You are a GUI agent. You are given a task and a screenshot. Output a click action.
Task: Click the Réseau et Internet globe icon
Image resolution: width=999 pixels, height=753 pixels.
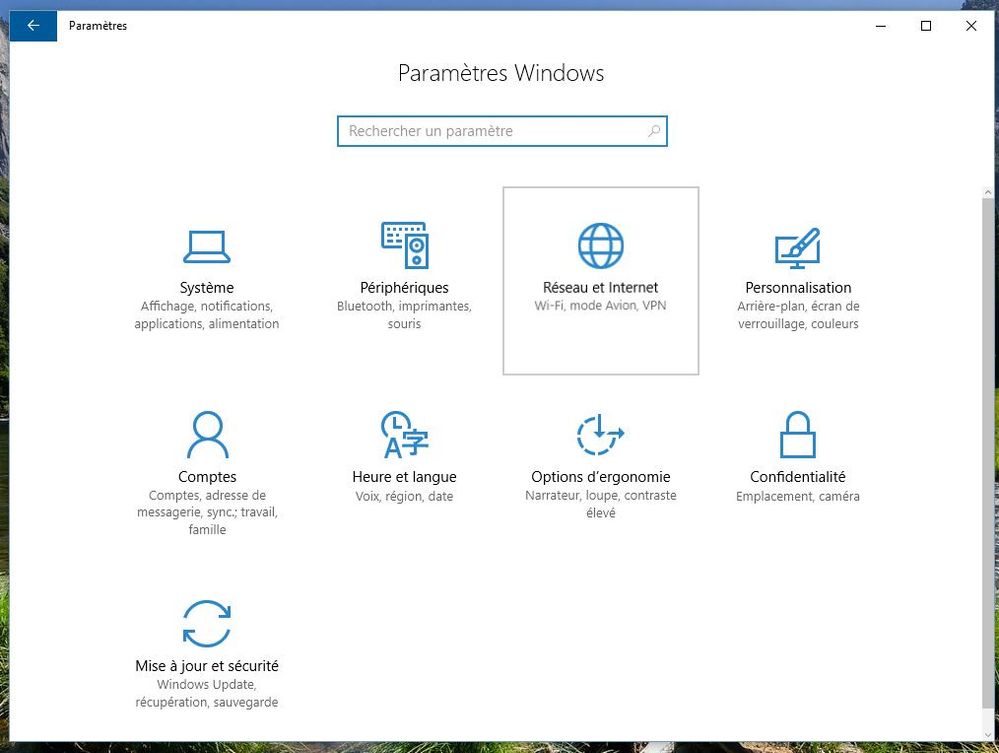600,246
